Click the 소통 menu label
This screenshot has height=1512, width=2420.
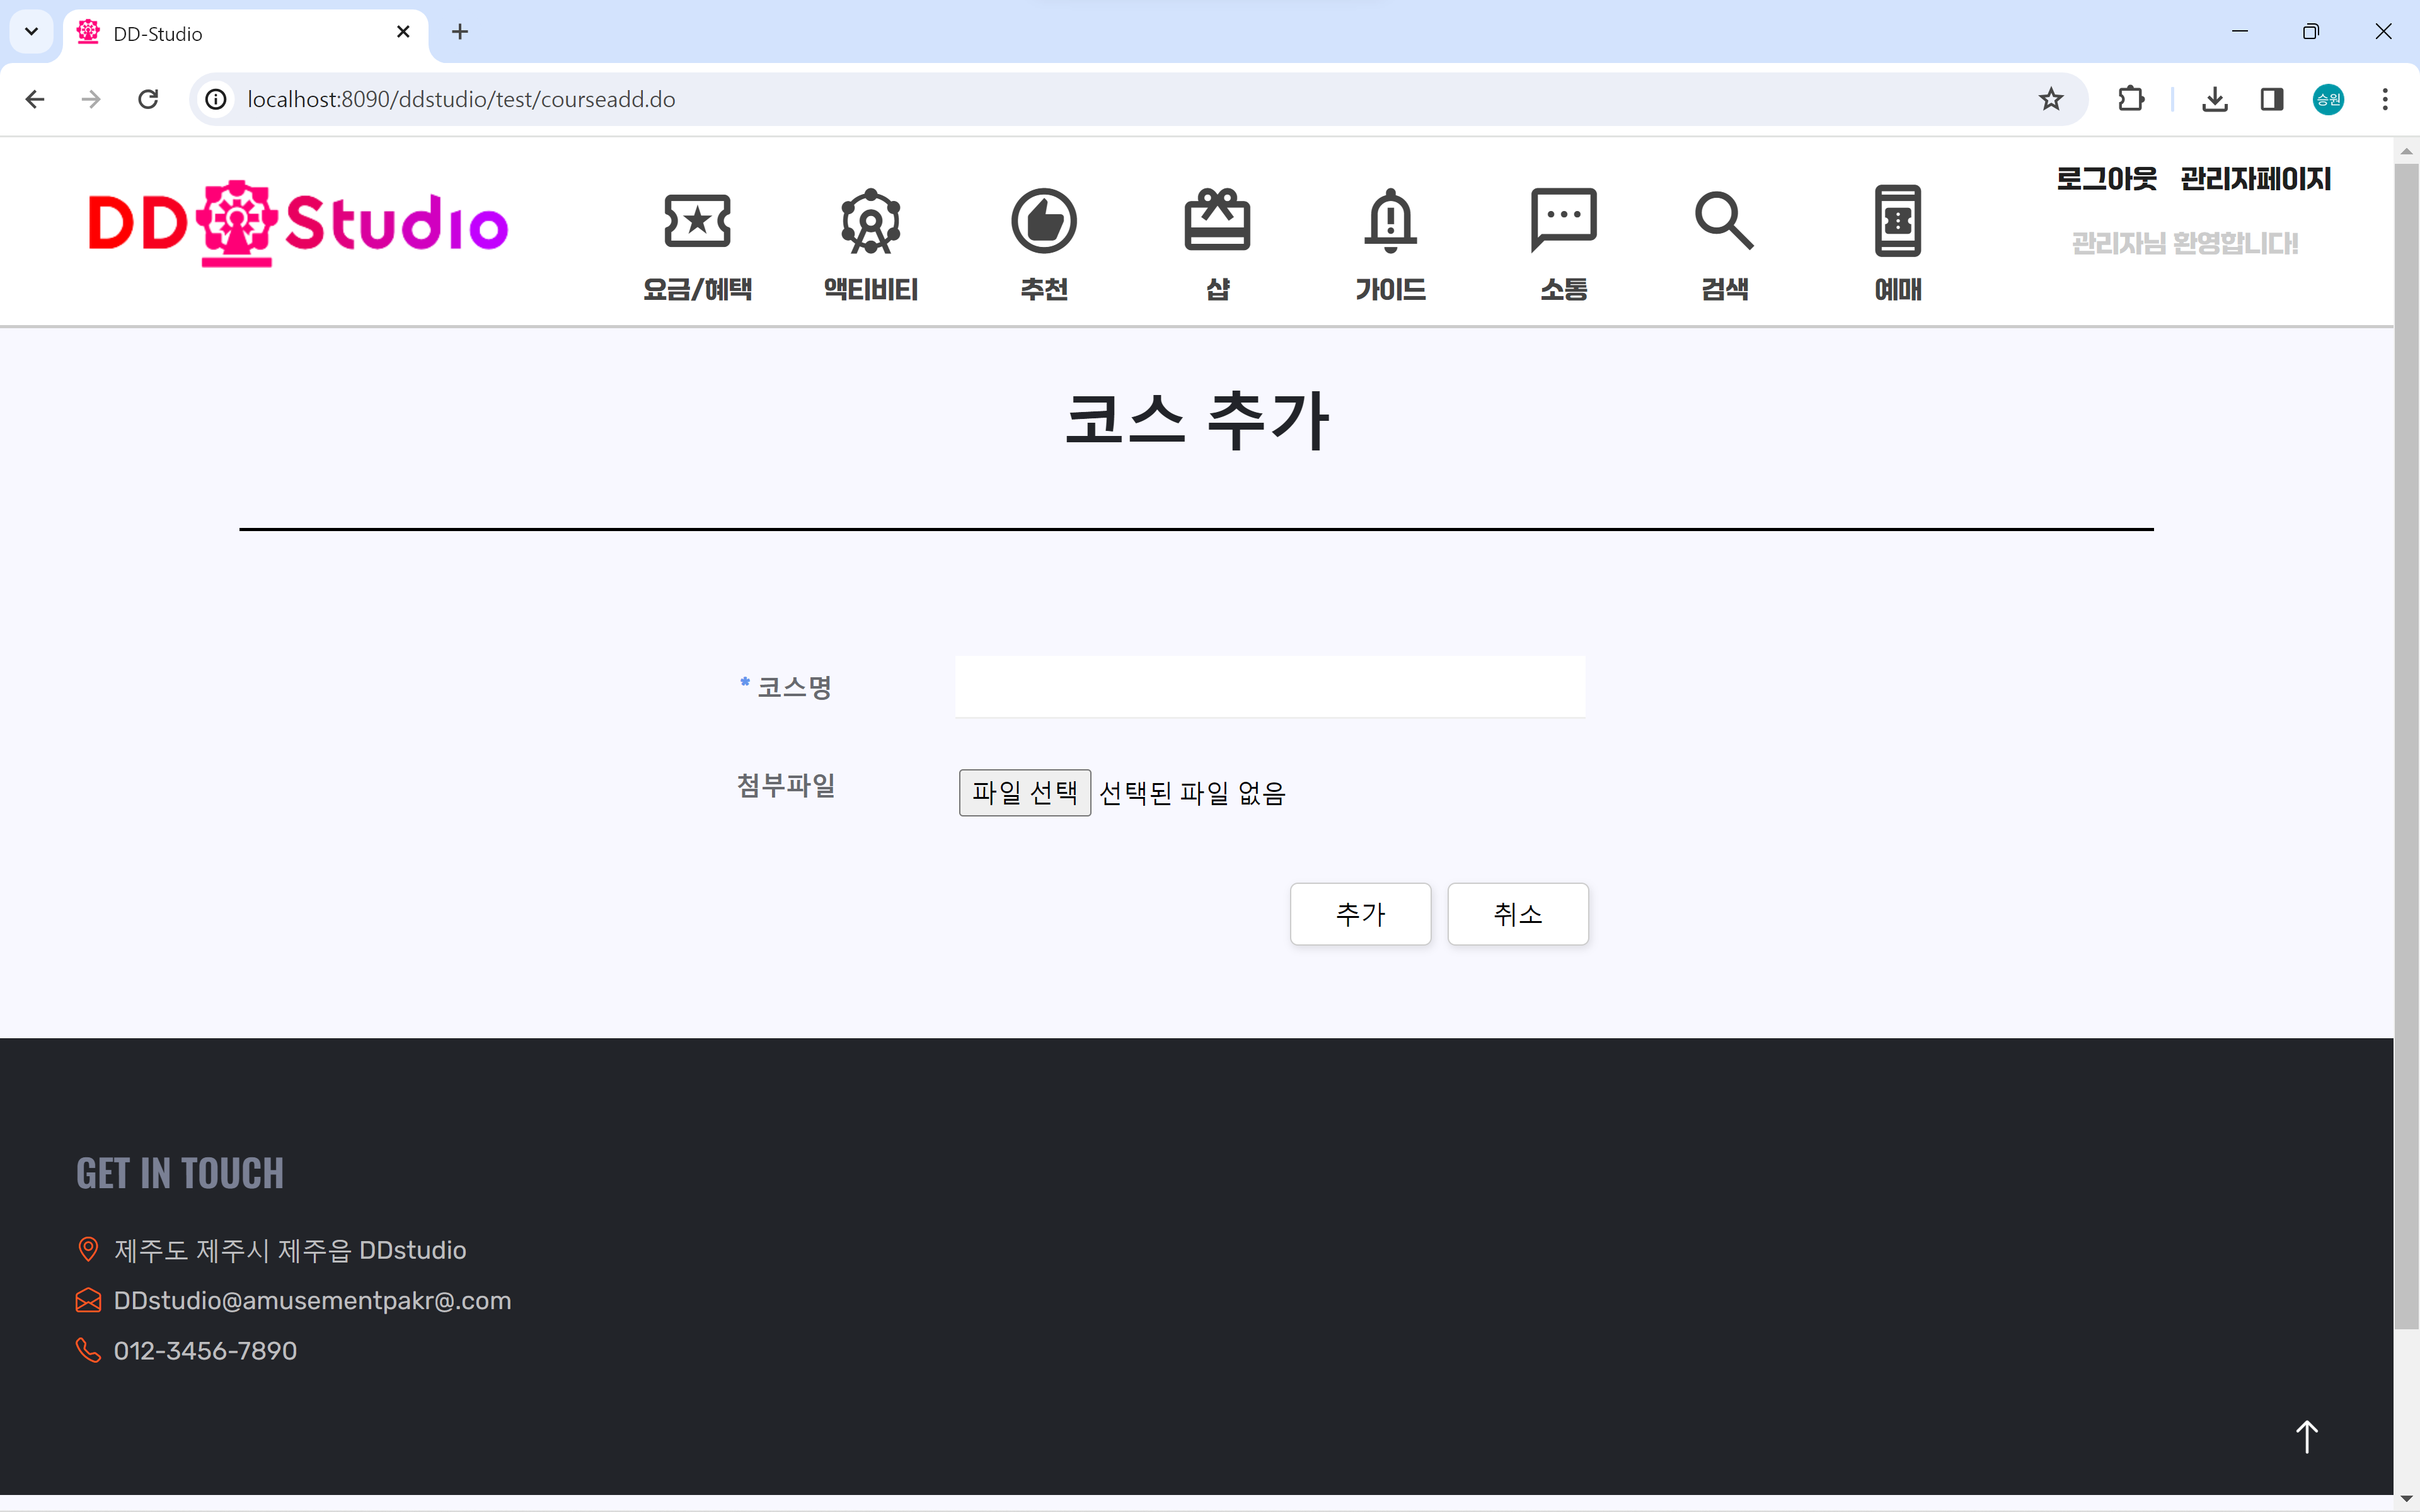tap(1563, 289)
